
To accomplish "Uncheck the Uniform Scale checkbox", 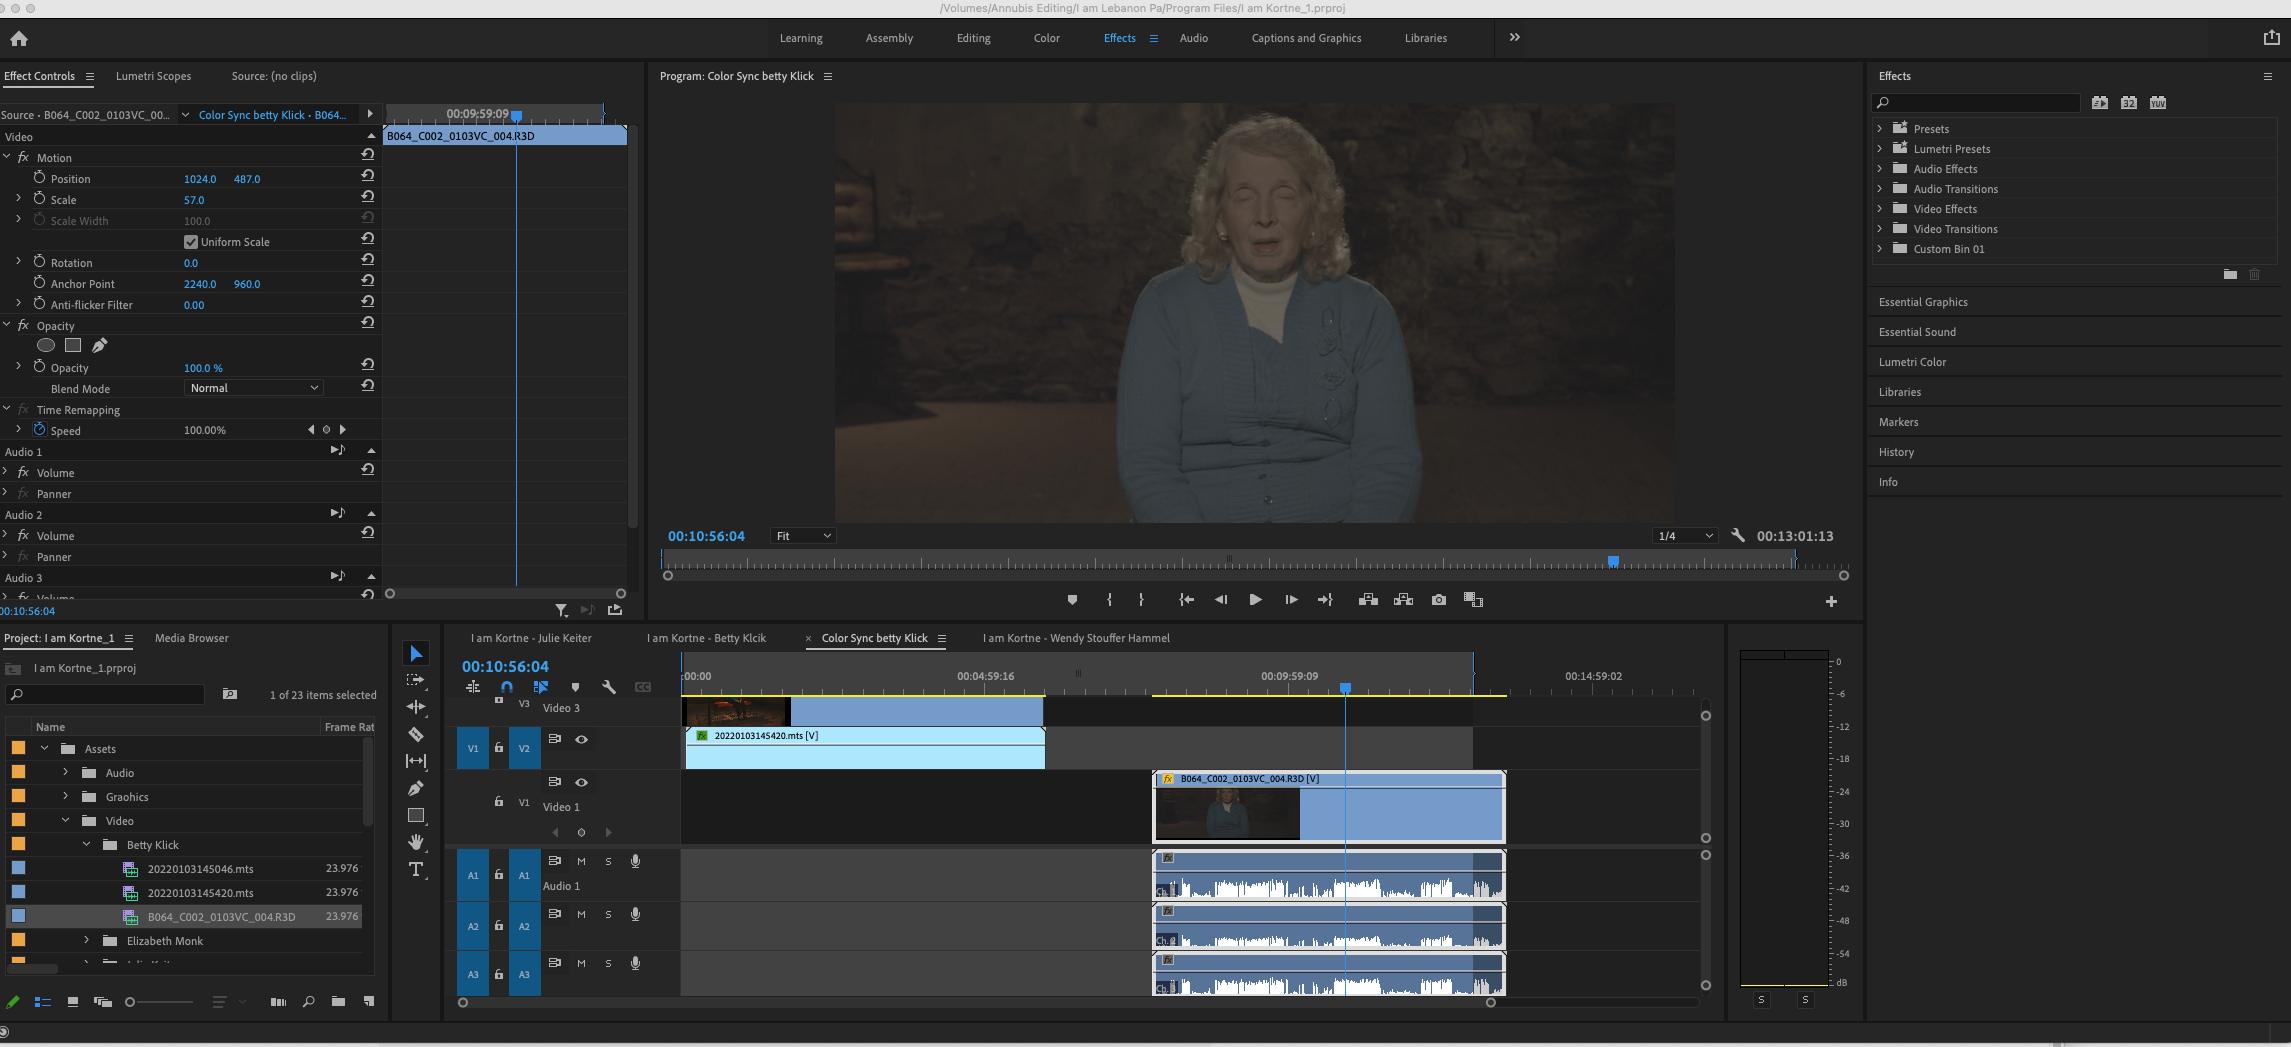I will (x=190, y=241).
